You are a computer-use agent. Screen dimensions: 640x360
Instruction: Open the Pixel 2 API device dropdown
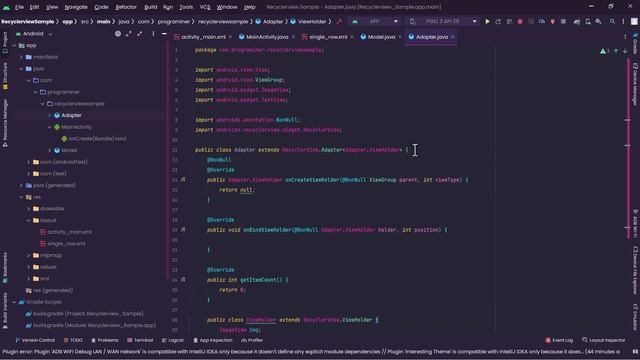443,21
